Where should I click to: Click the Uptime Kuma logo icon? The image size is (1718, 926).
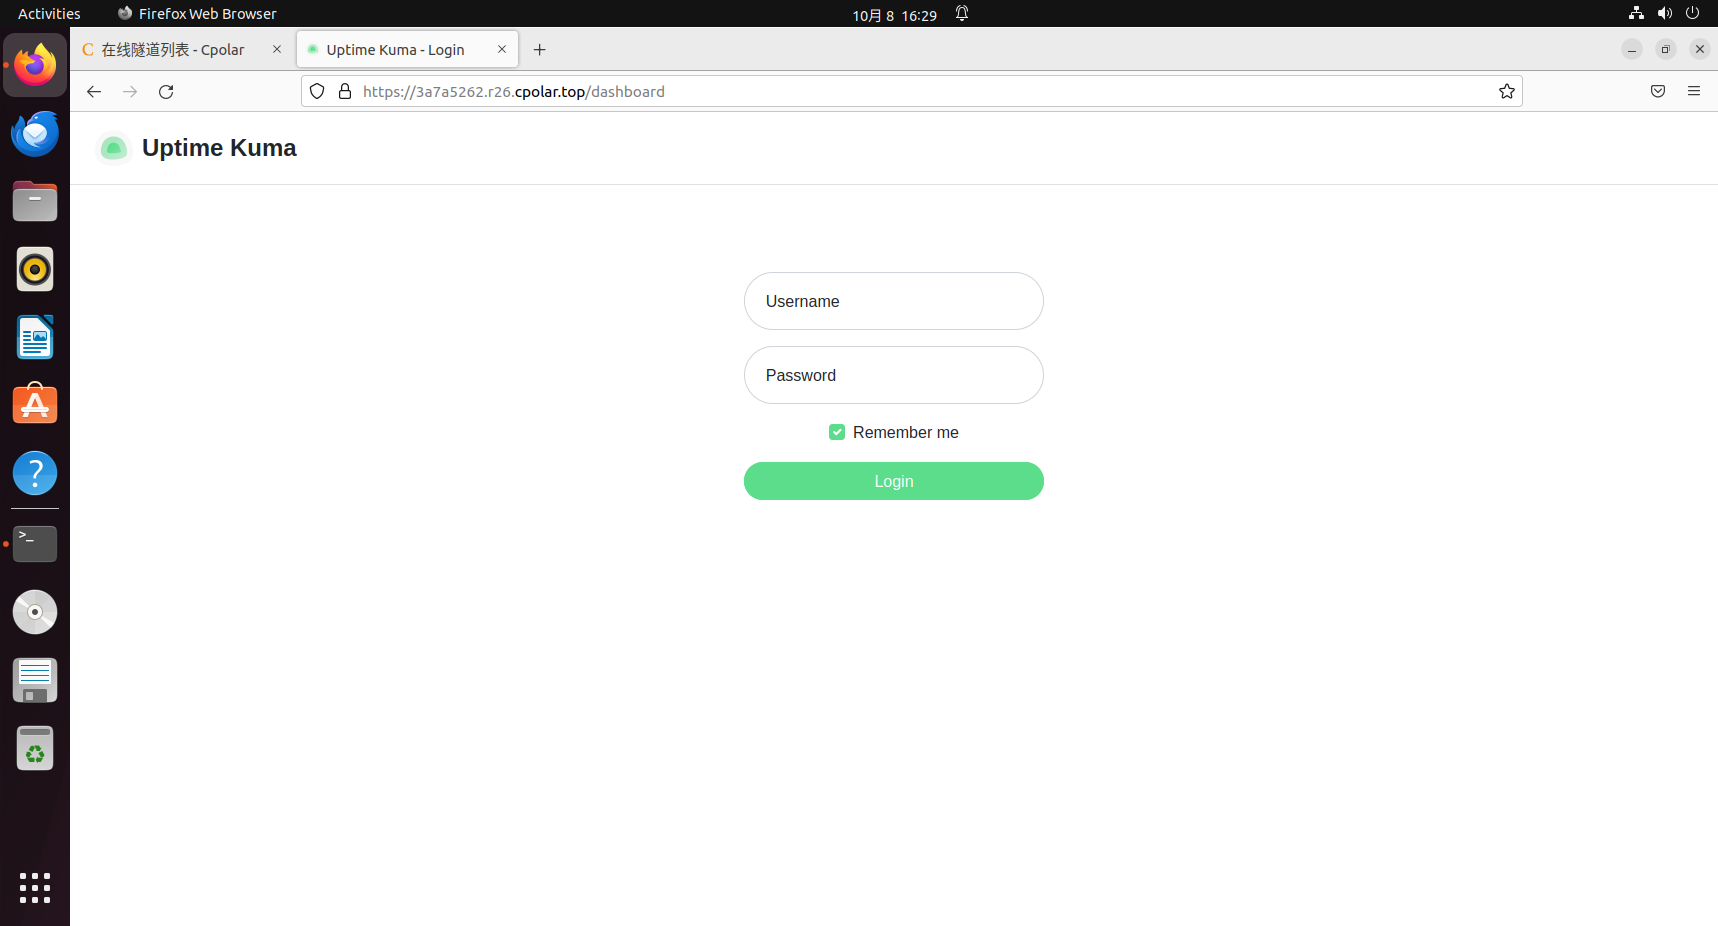114,148
